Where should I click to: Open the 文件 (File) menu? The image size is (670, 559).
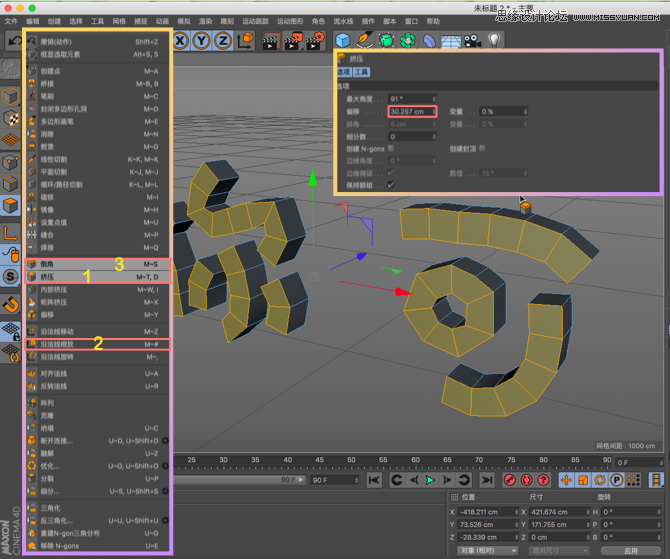coord(11,21)
